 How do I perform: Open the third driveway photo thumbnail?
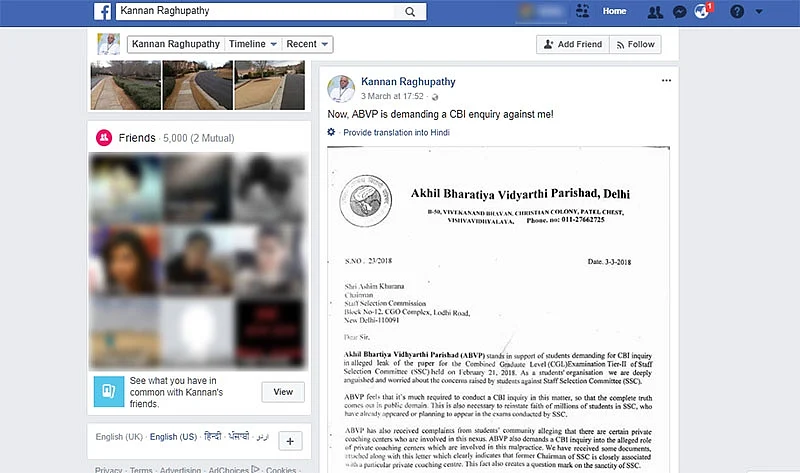(x=269, y=85)
